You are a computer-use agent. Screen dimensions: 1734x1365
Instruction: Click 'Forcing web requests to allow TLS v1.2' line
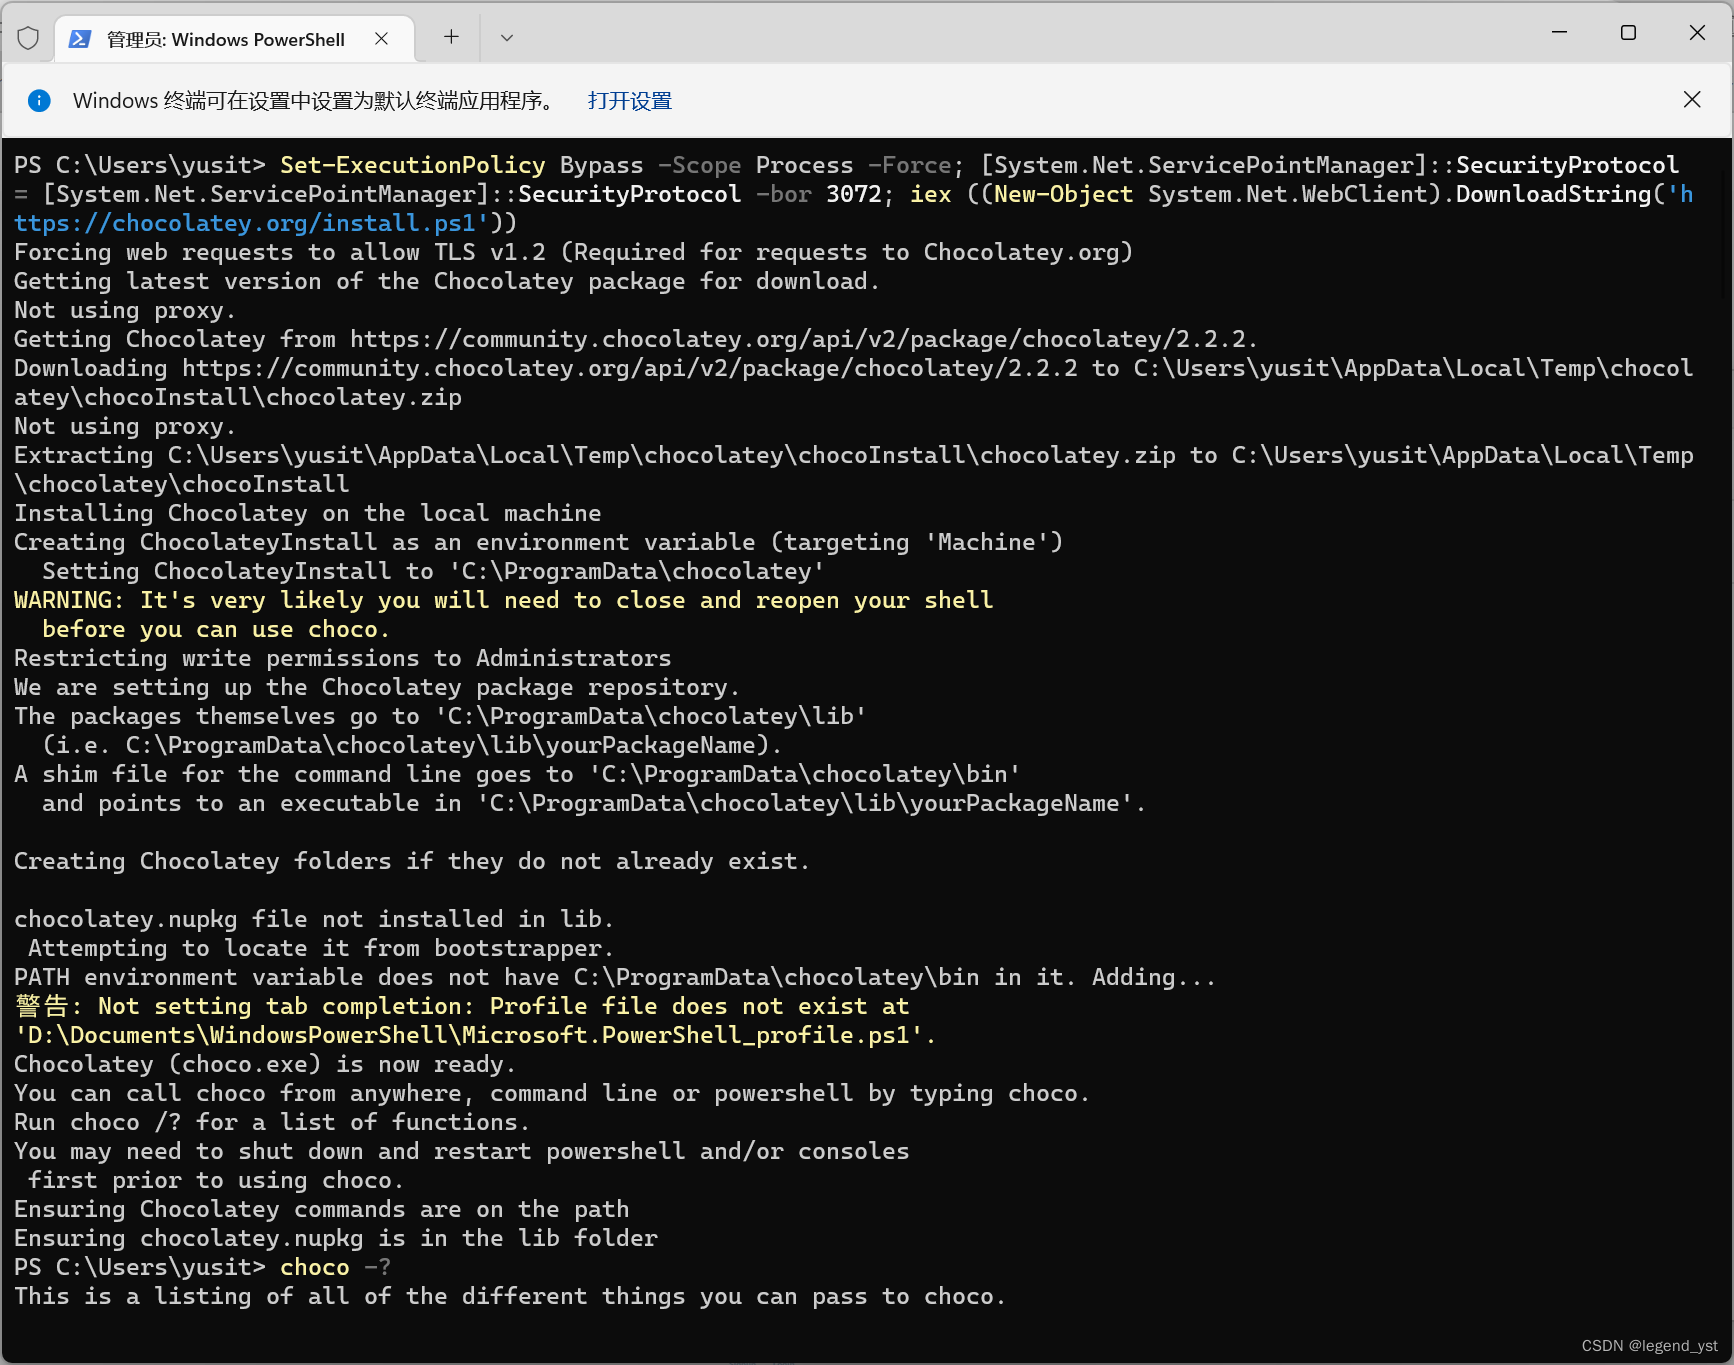click(x=574, y=252)
